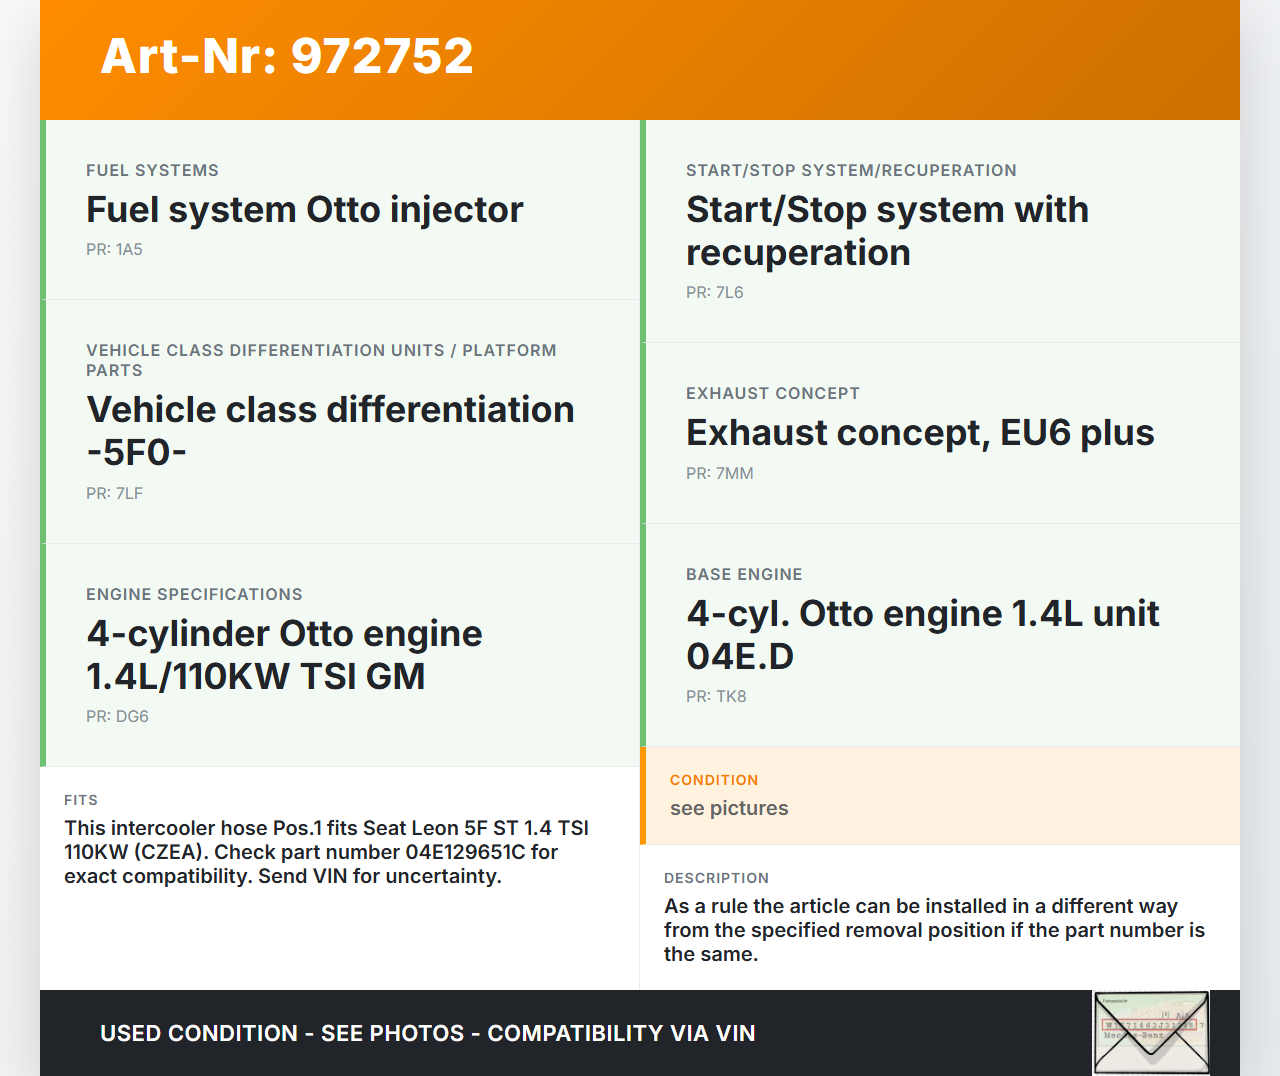Select Exhaust concept, EU6 plus heading
This screenshot has height=1076, width=1280.
coord(919,433)
